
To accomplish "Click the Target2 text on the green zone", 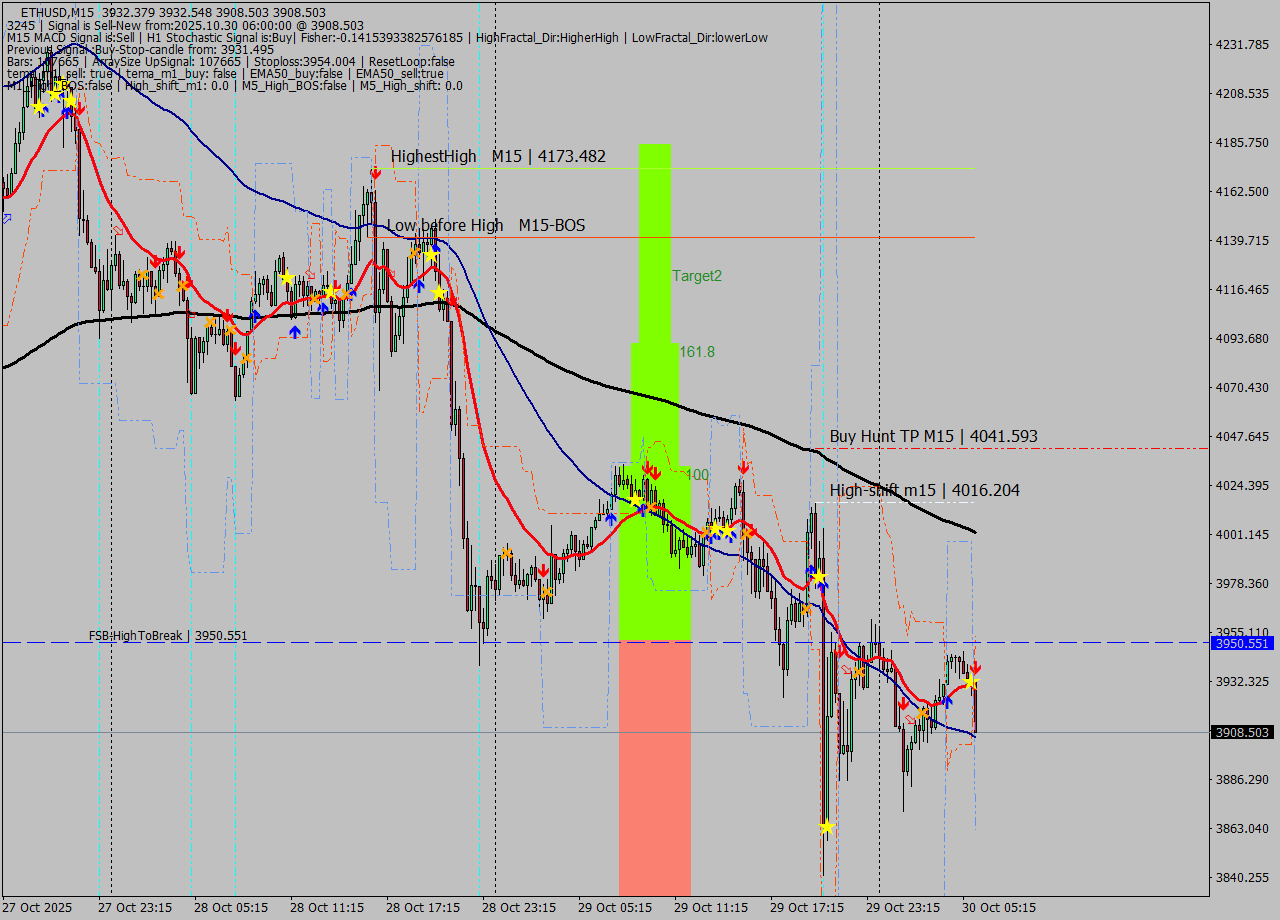I will coord(697,276).
